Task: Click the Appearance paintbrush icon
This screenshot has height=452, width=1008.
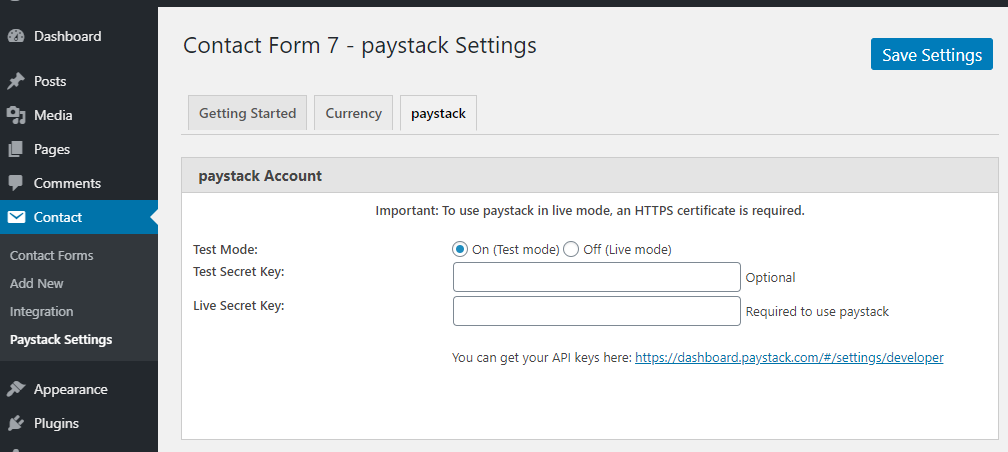Action: [16, 390]
